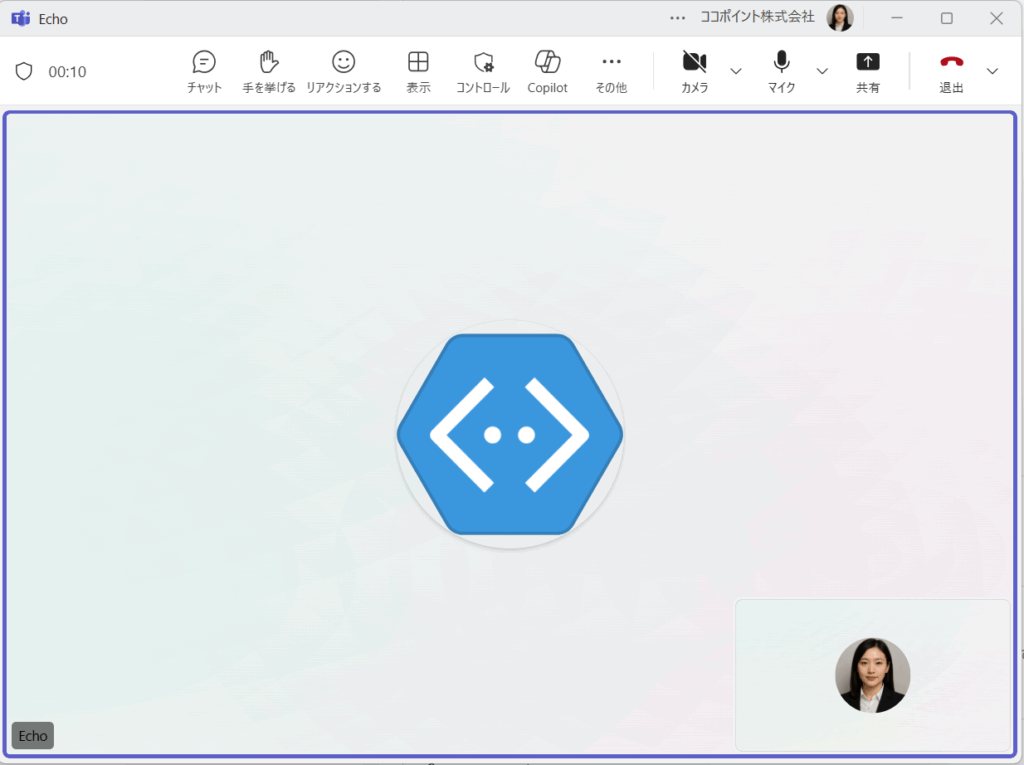Open the view (表示) layout options
Screen dimensions: 1024x765
pos(418,71)
